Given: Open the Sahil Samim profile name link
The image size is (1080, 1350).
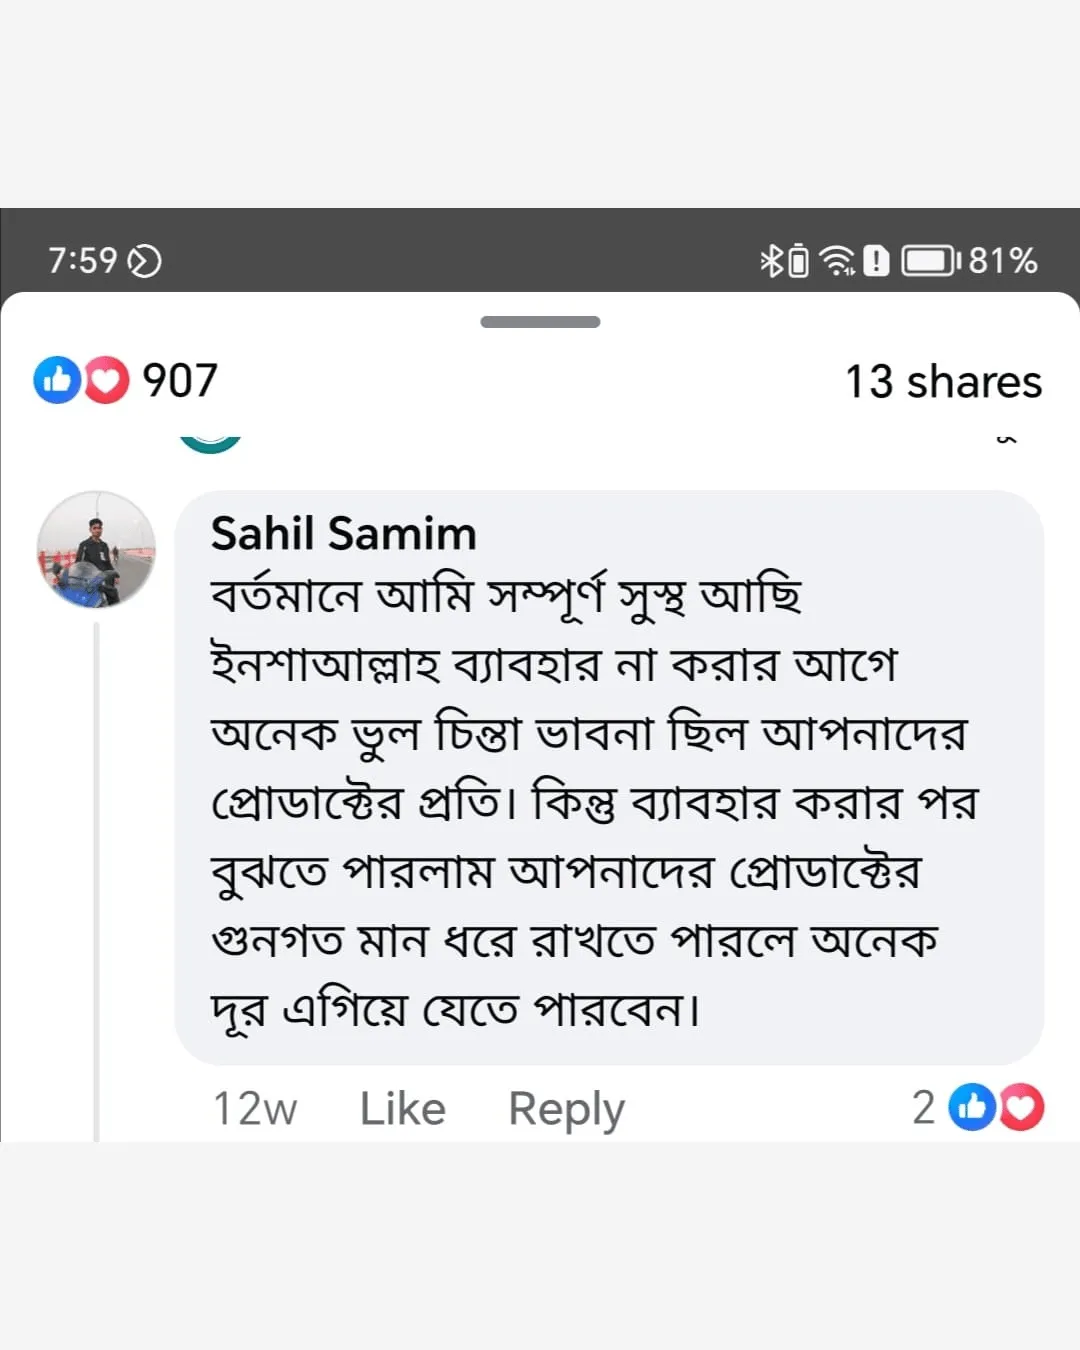Looking at the screenshot, I should point(343,533).
